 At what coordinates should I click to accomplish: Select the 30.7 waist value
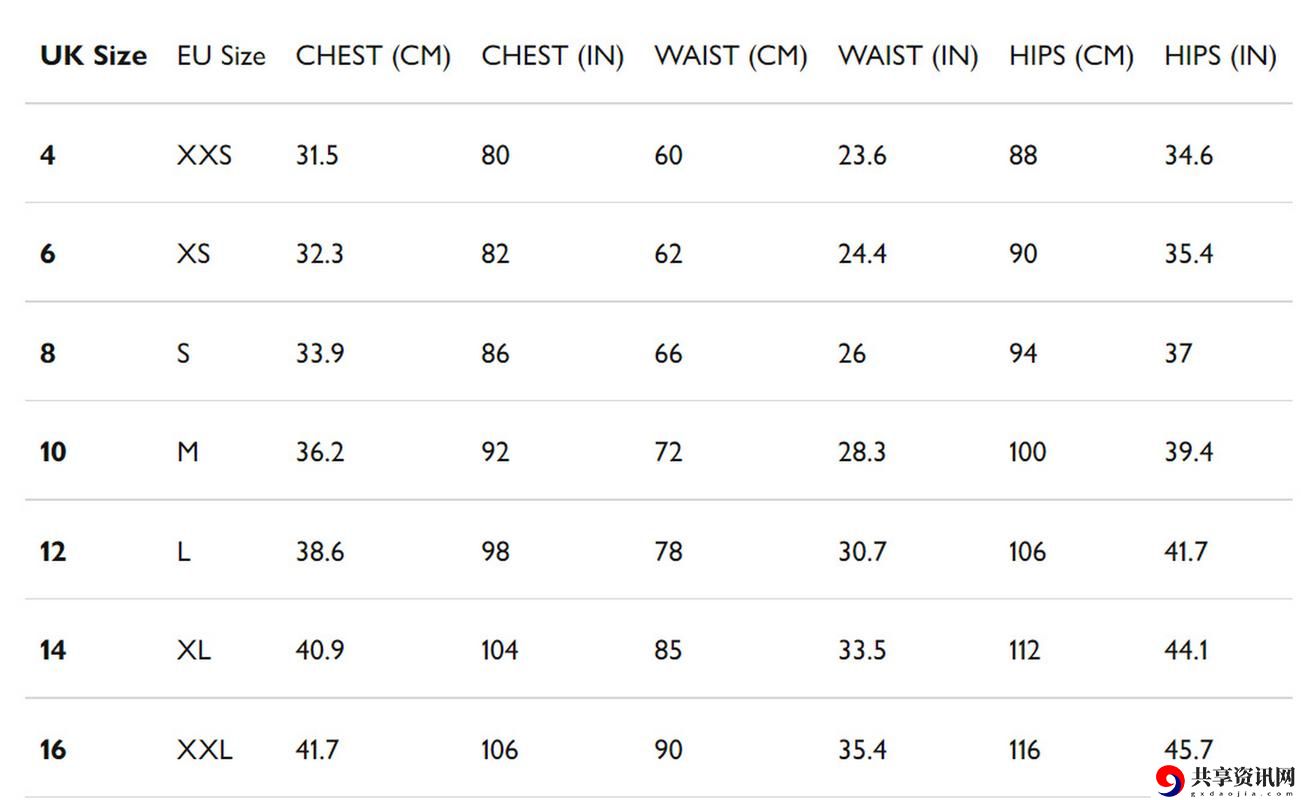pyautogui.click(x=862, y=552)
